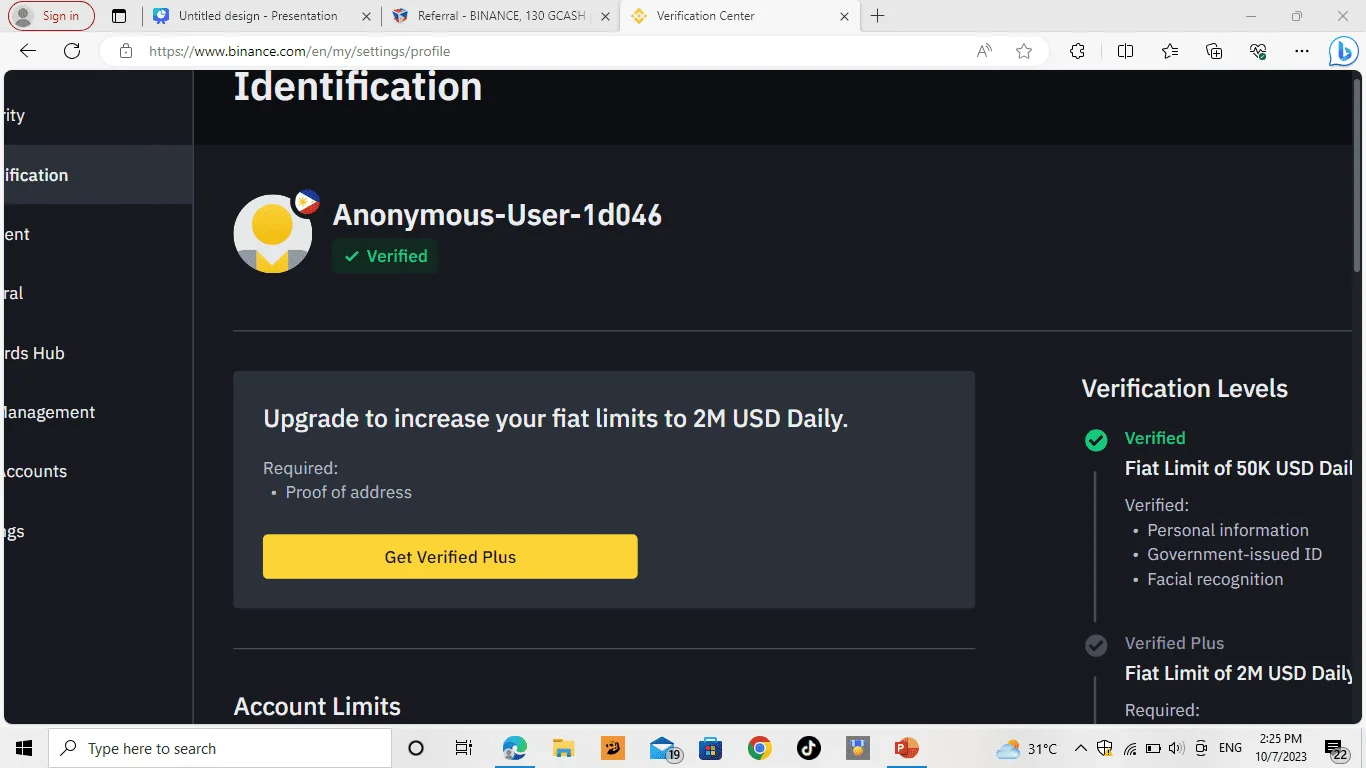This screenshot has width=1366, height=768.
Task: Click the grey Verified Plus level checkmark
Action: [x=1096, y=645]
